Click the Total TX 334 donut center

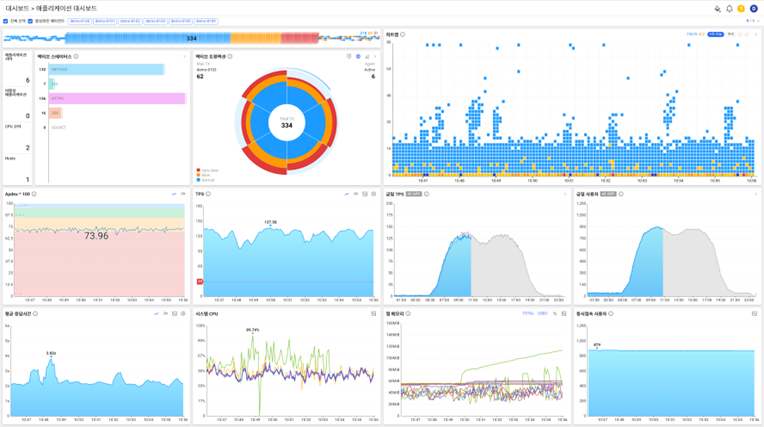pyautogui.click(x=286, y=123)
